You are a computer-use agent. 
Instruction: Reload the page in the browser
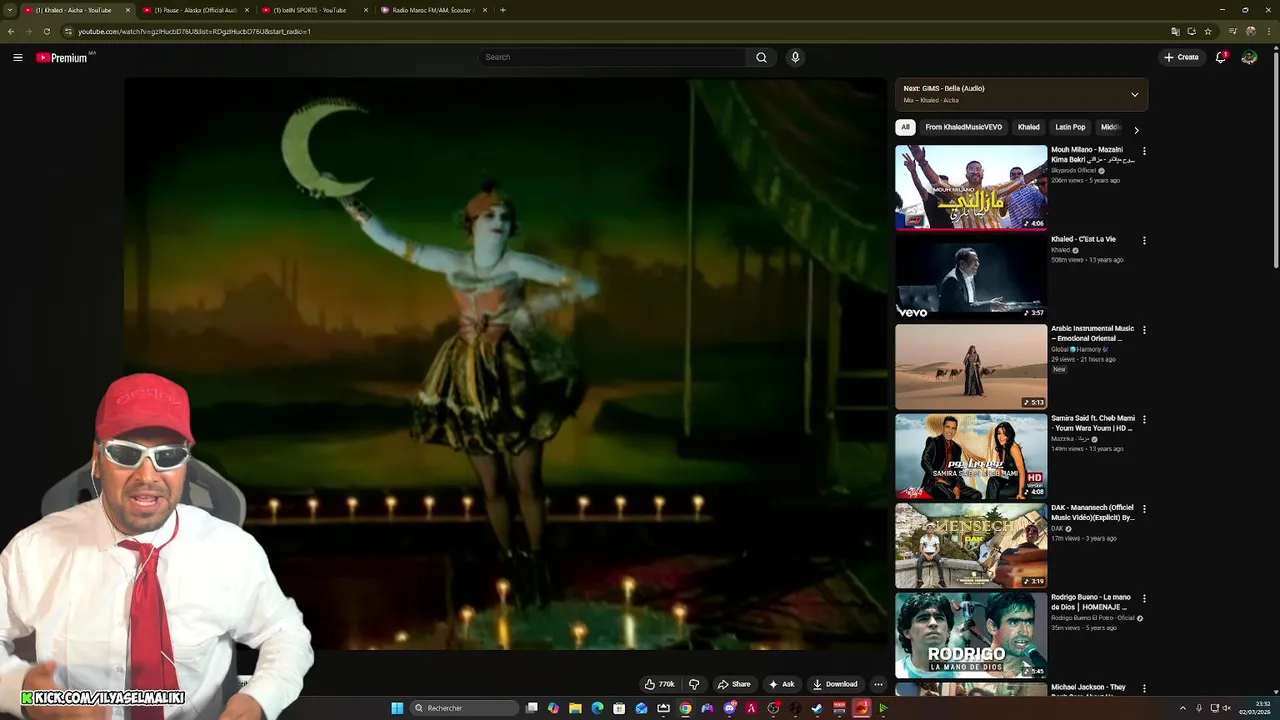pos(46,31)
